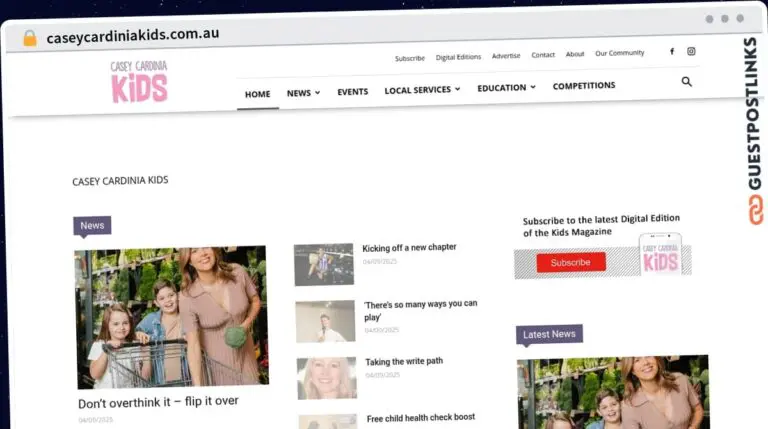Click the padlock icon in address bar
Image resolution: width=768 pixels, height=429 pixels.
[29, 38]
